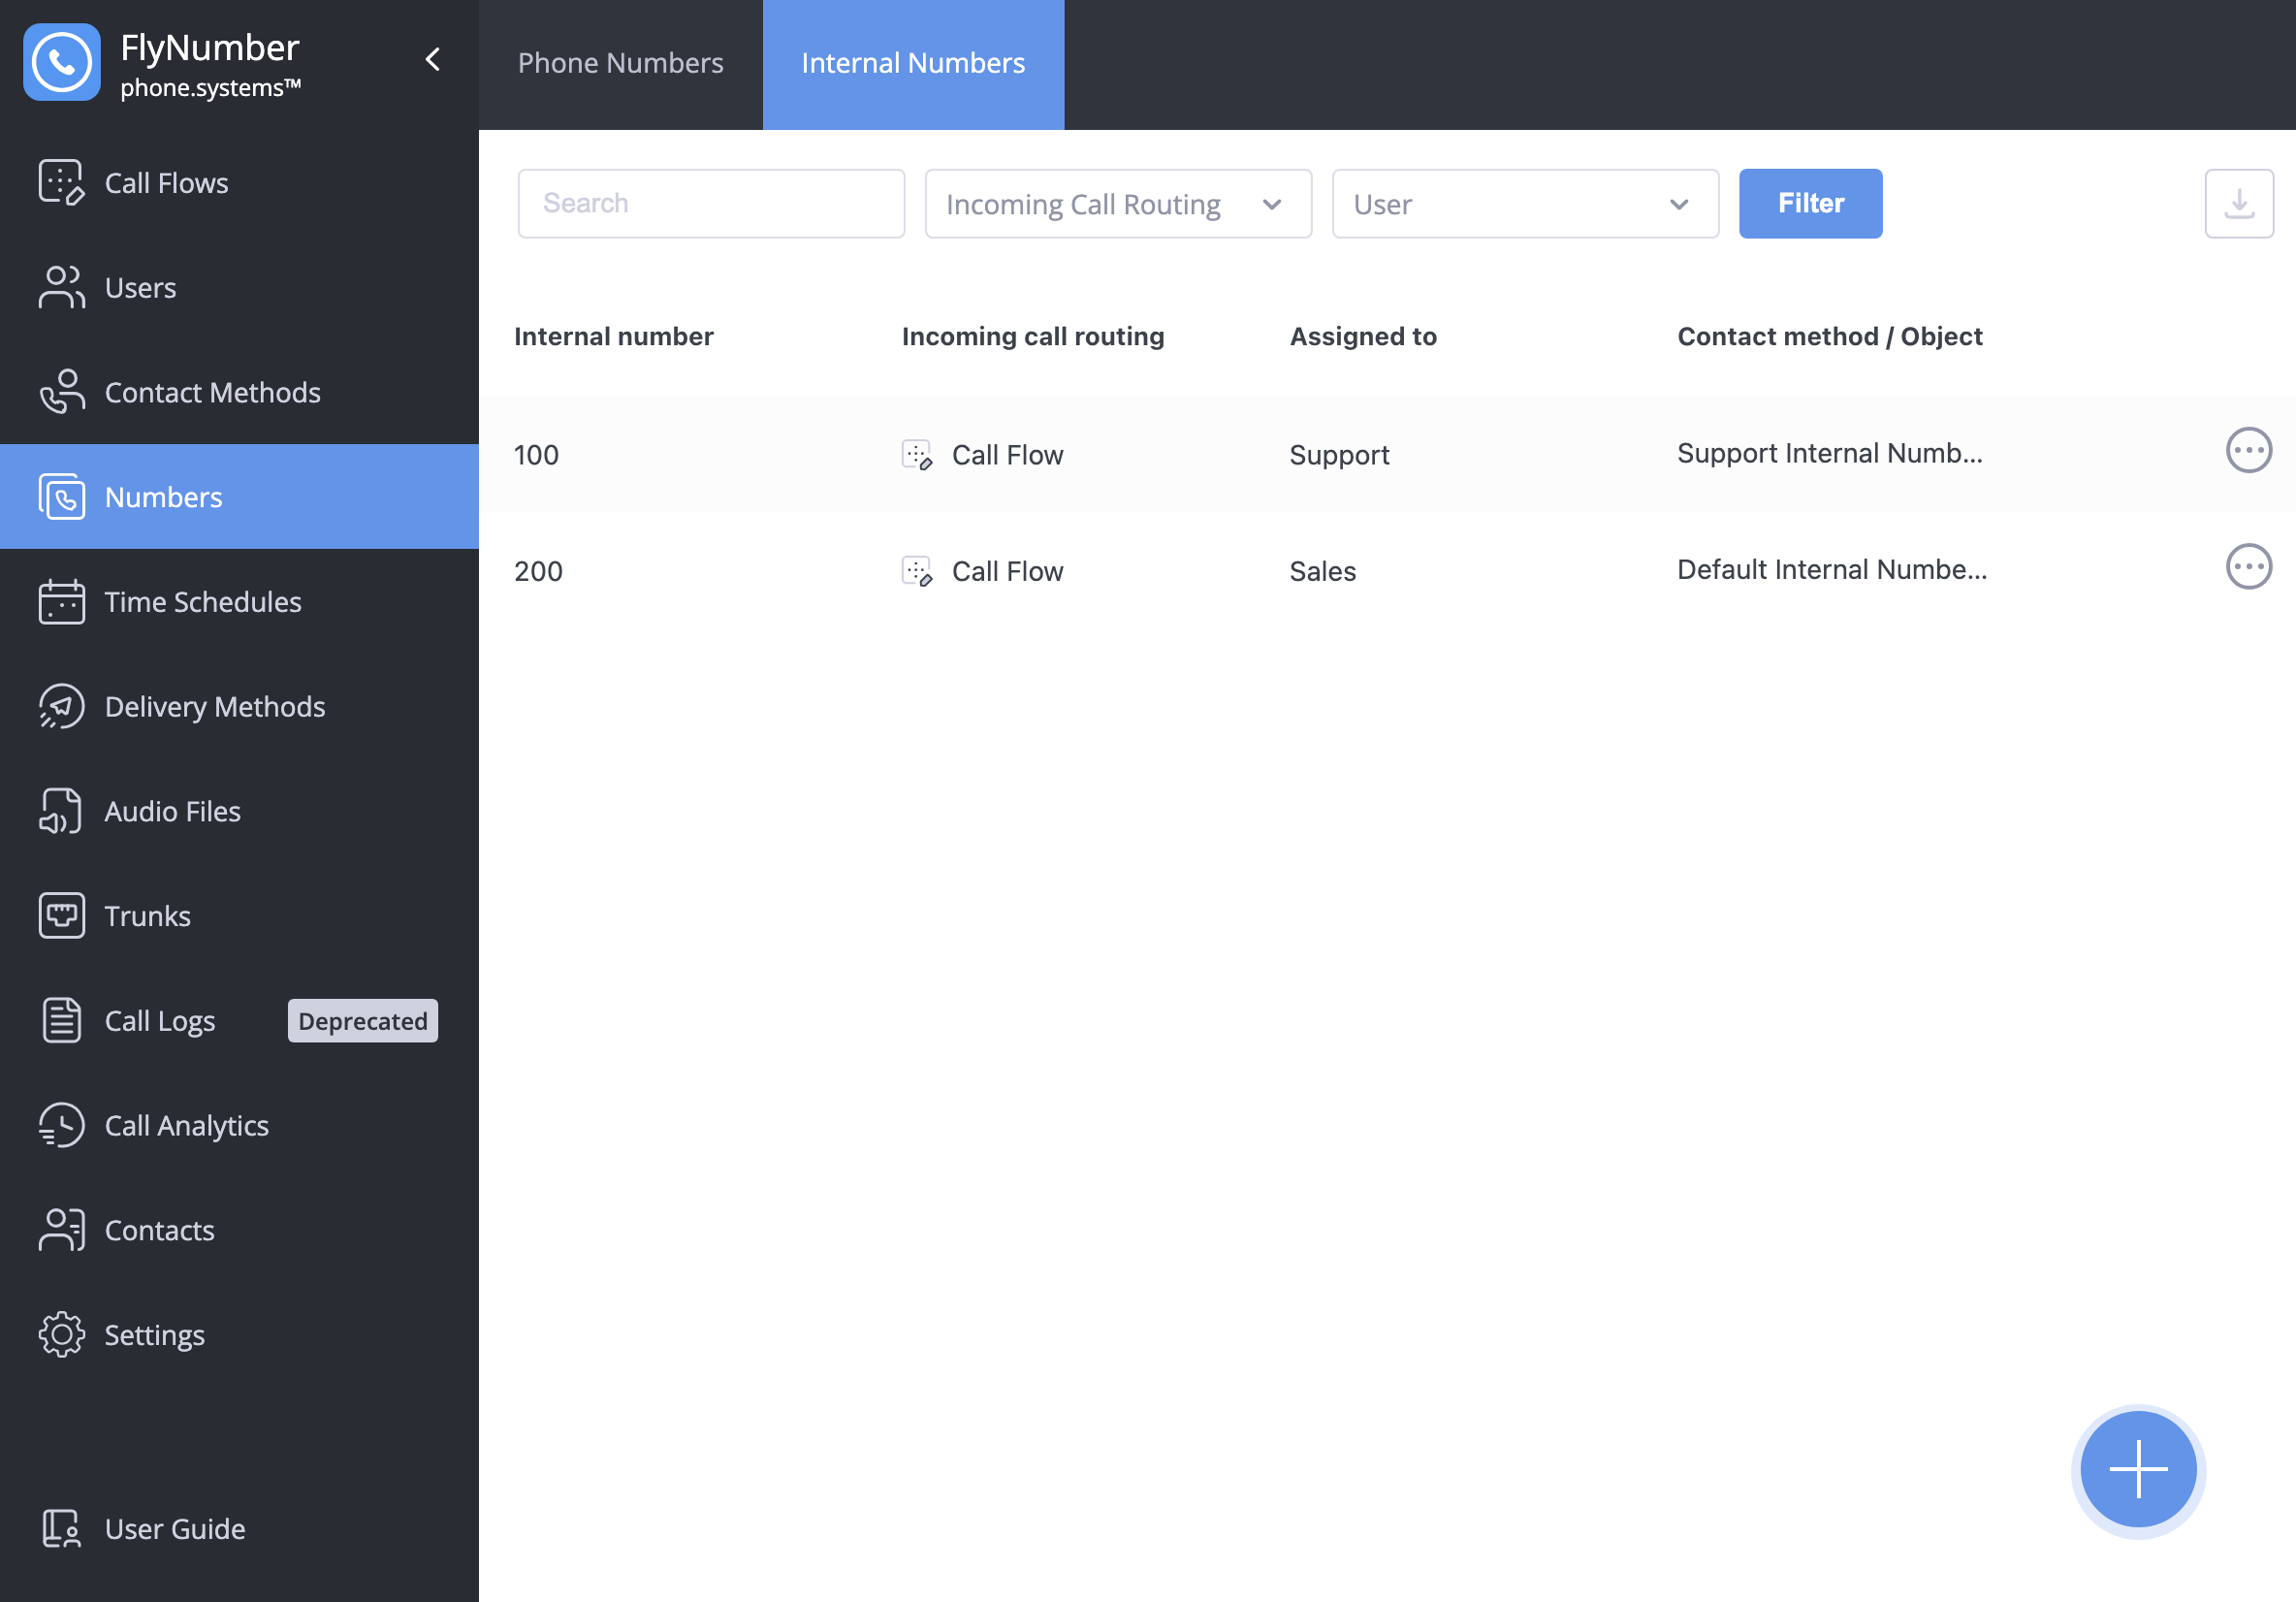Click the Support assigned-to cell

(x=1339, y=455)
